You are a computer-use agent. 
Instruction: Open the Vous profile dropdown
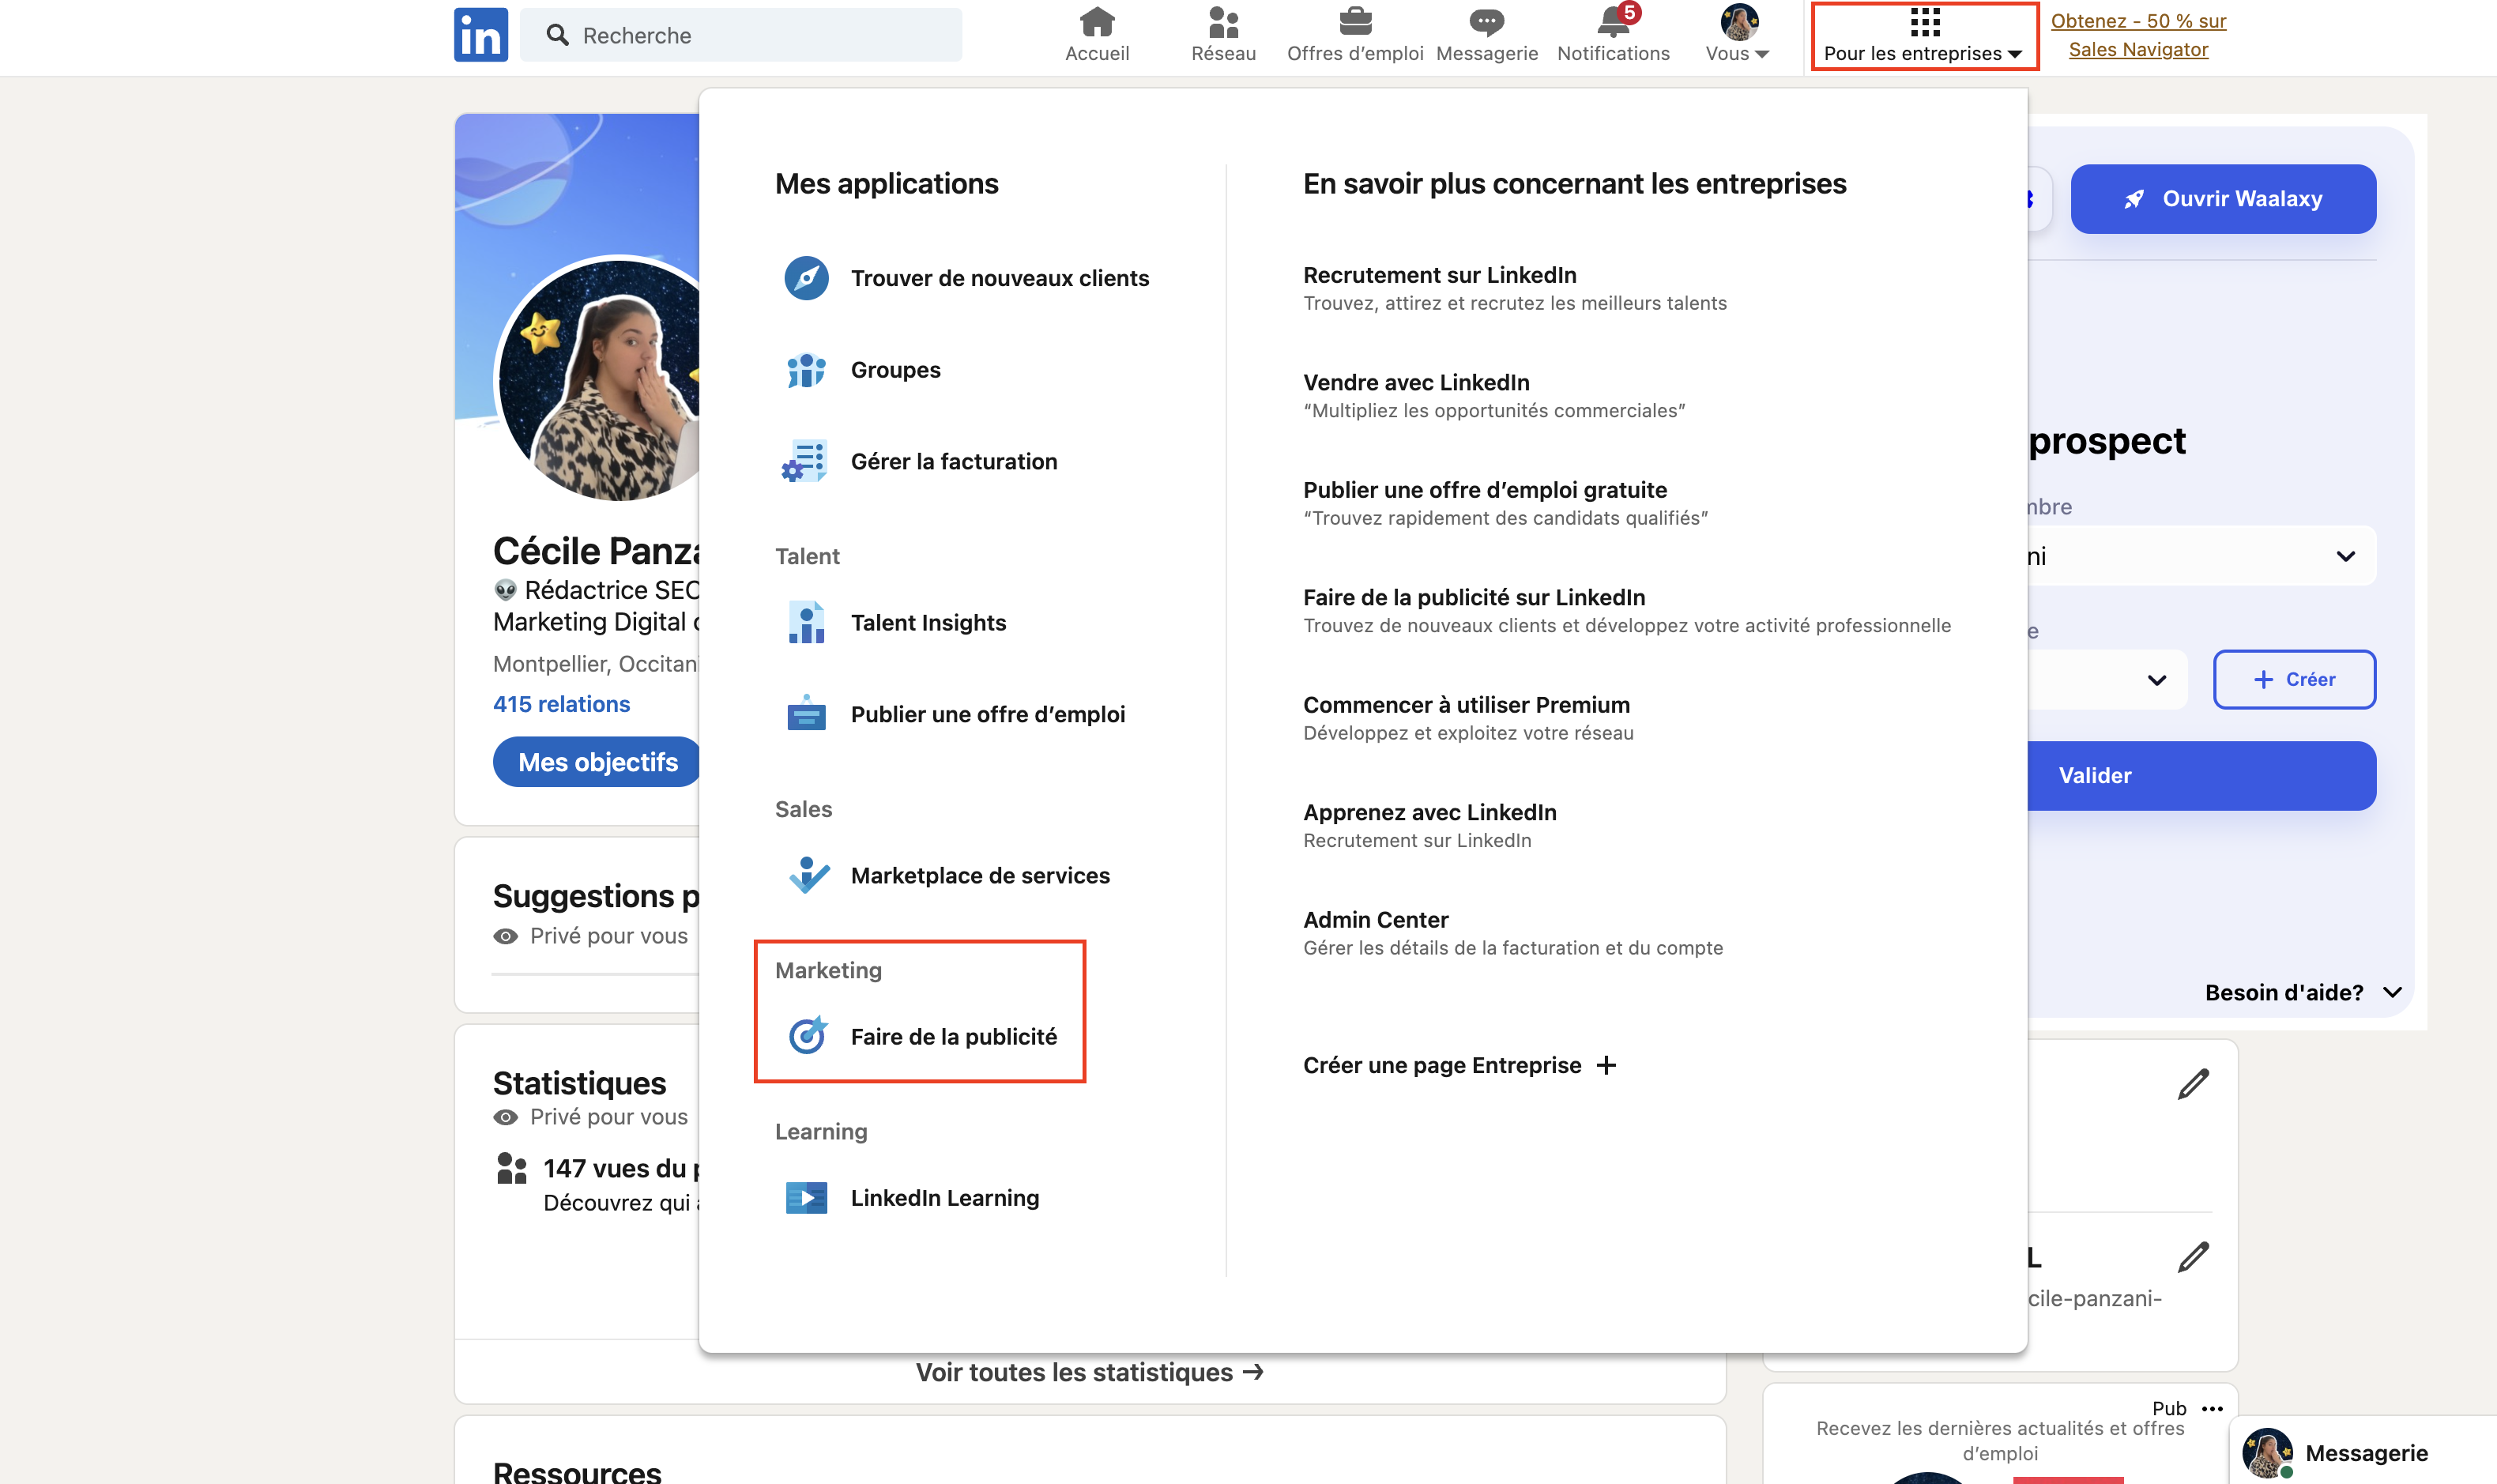[1738, 34]
